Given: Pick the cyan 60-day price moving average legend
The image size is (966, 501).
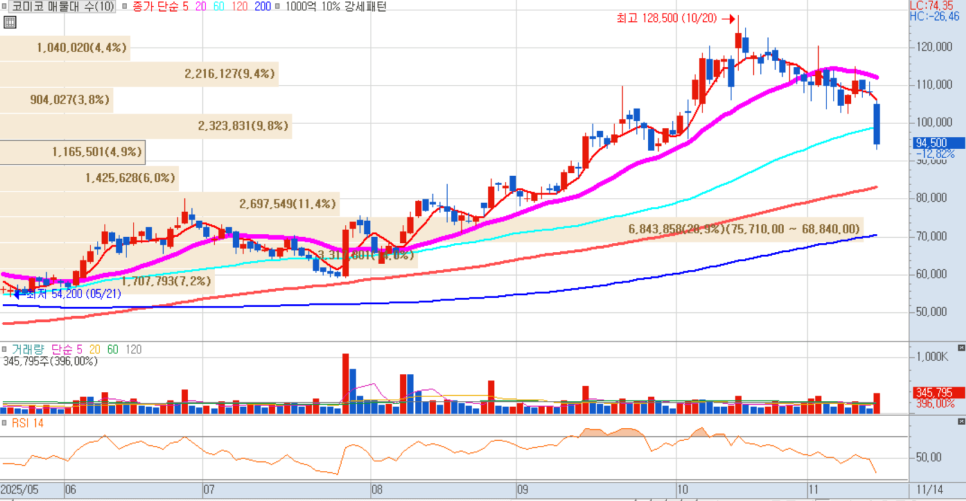Looking at the screenshot, I should click(219, 7).
